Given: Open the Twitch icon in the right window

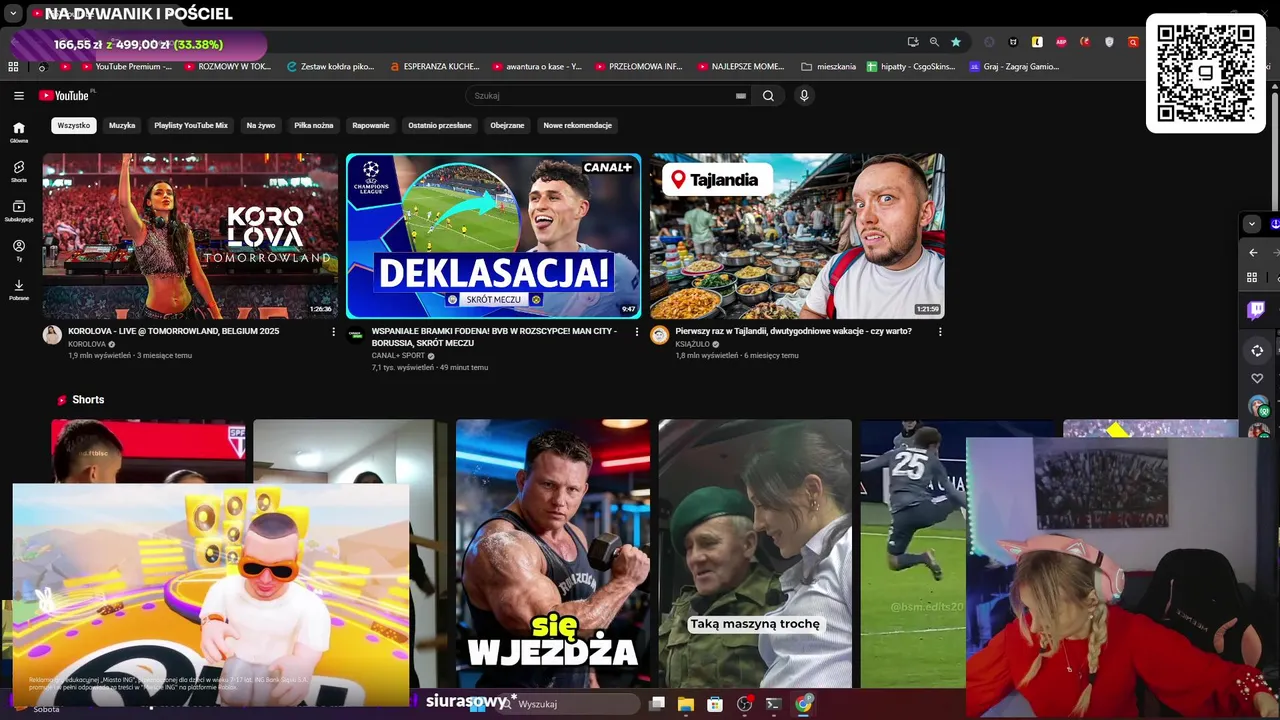Looking at the screenshot, I should click(x=1257, y=310).
